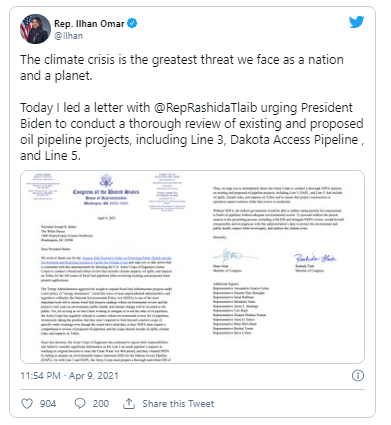Viewport: 391px width, 425px height.
Task: Click the additional signers list
Action: tap(241, 308)
